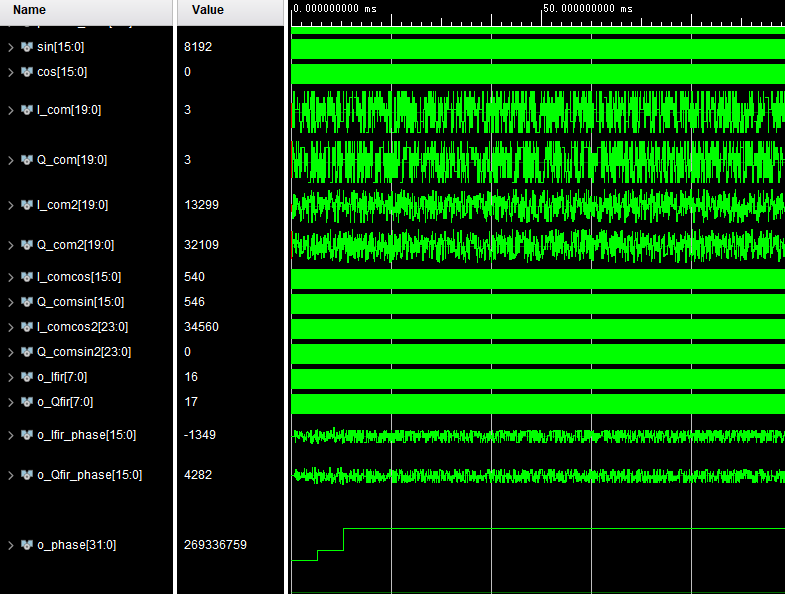Select the I_com2[19:0] signal name
The height and width of the screenshot is (594, 785).
click(73, 205)
